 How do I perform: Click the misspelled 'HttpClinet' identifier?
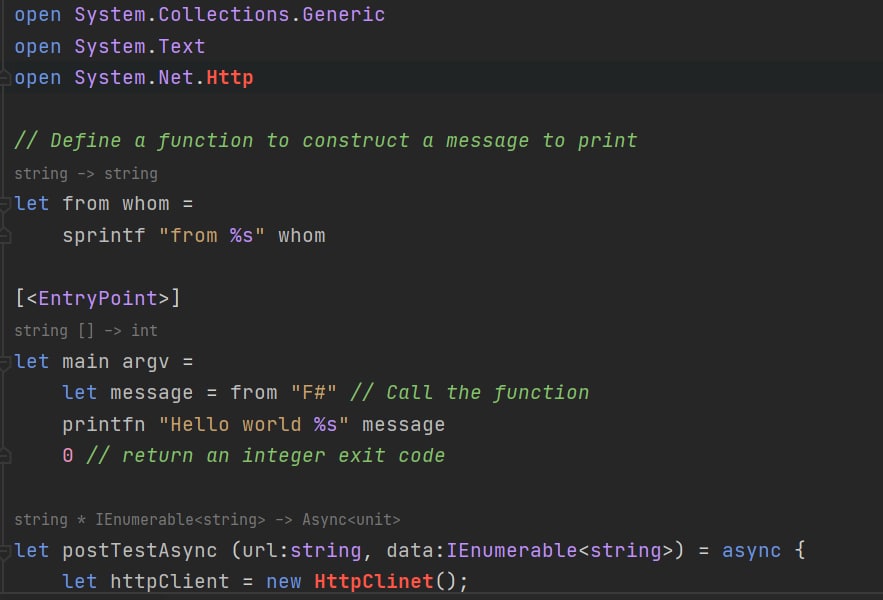click(373, 581)
